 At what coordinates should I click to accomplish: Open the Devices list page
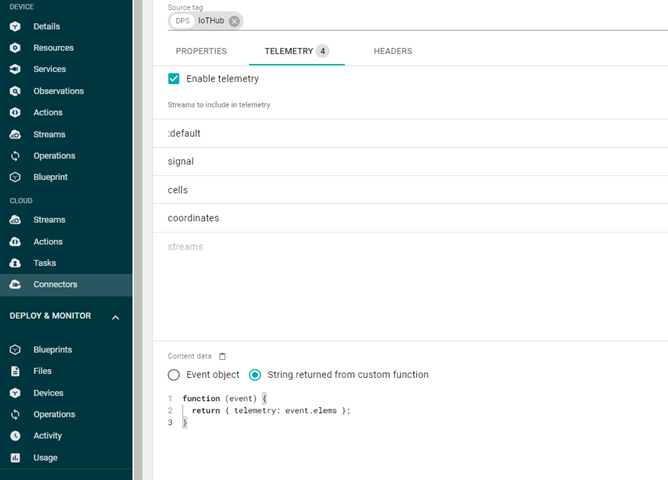click(49, 393)
